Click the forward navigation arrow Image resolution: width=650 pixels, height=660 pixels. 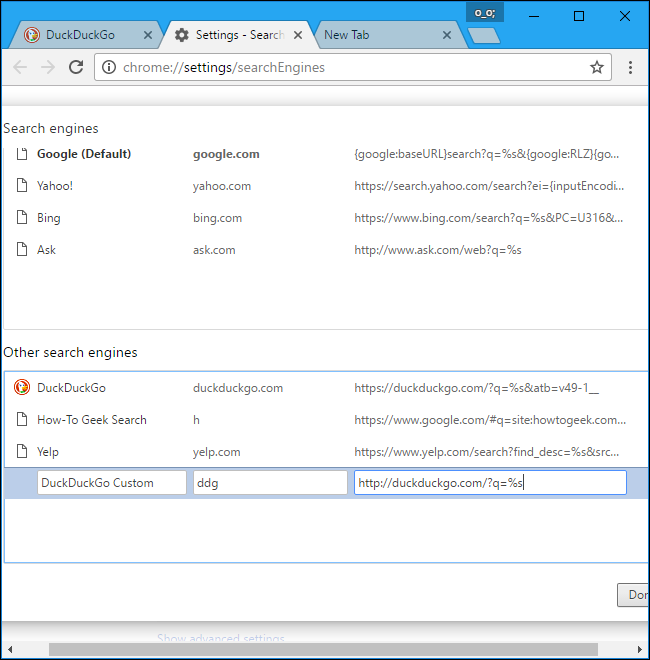pos(48,67)
